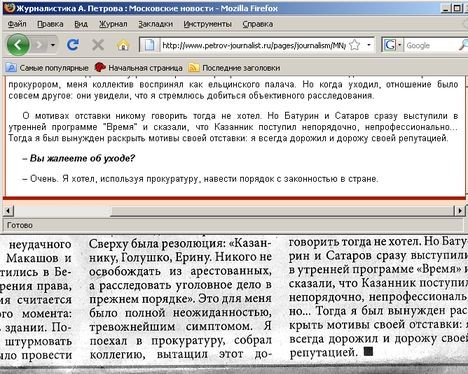Click the answer line starting "Очень. Я хотел"
The image size is (468, 374).
(200, 179)
